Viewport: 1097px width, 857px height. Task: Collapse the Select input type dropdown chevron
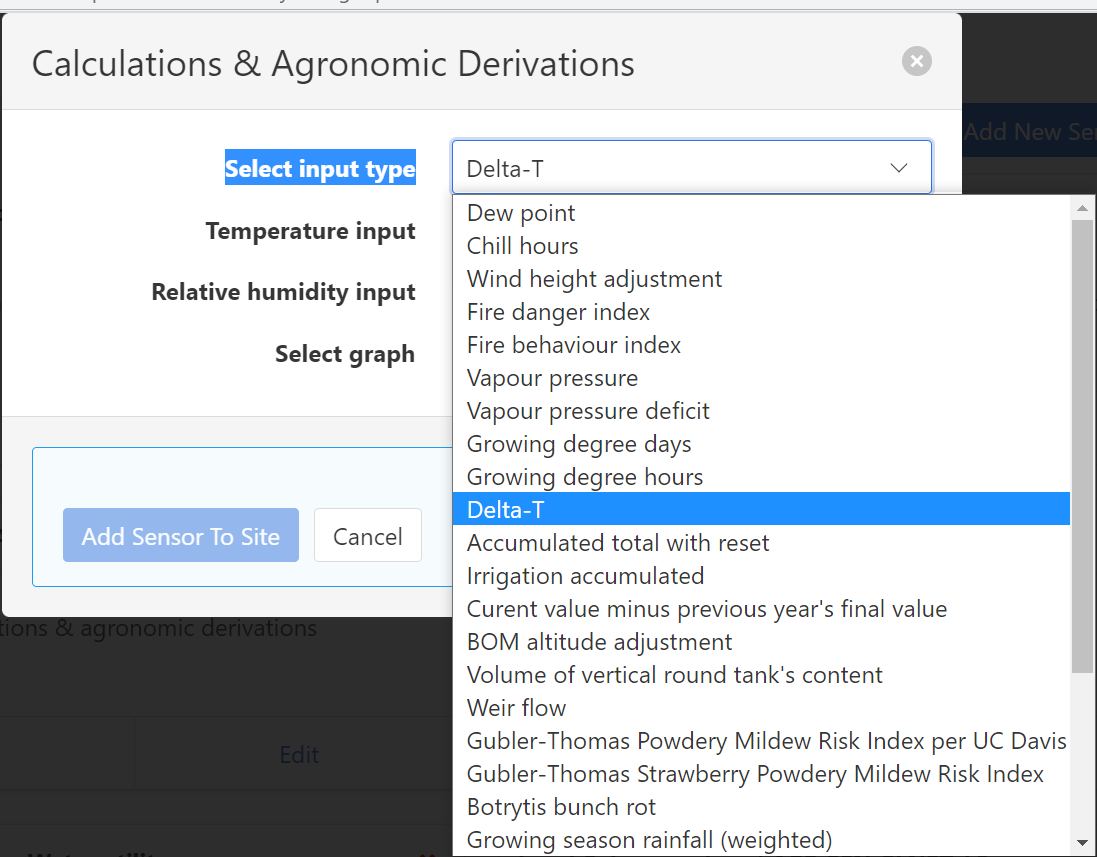pos(898,168)
